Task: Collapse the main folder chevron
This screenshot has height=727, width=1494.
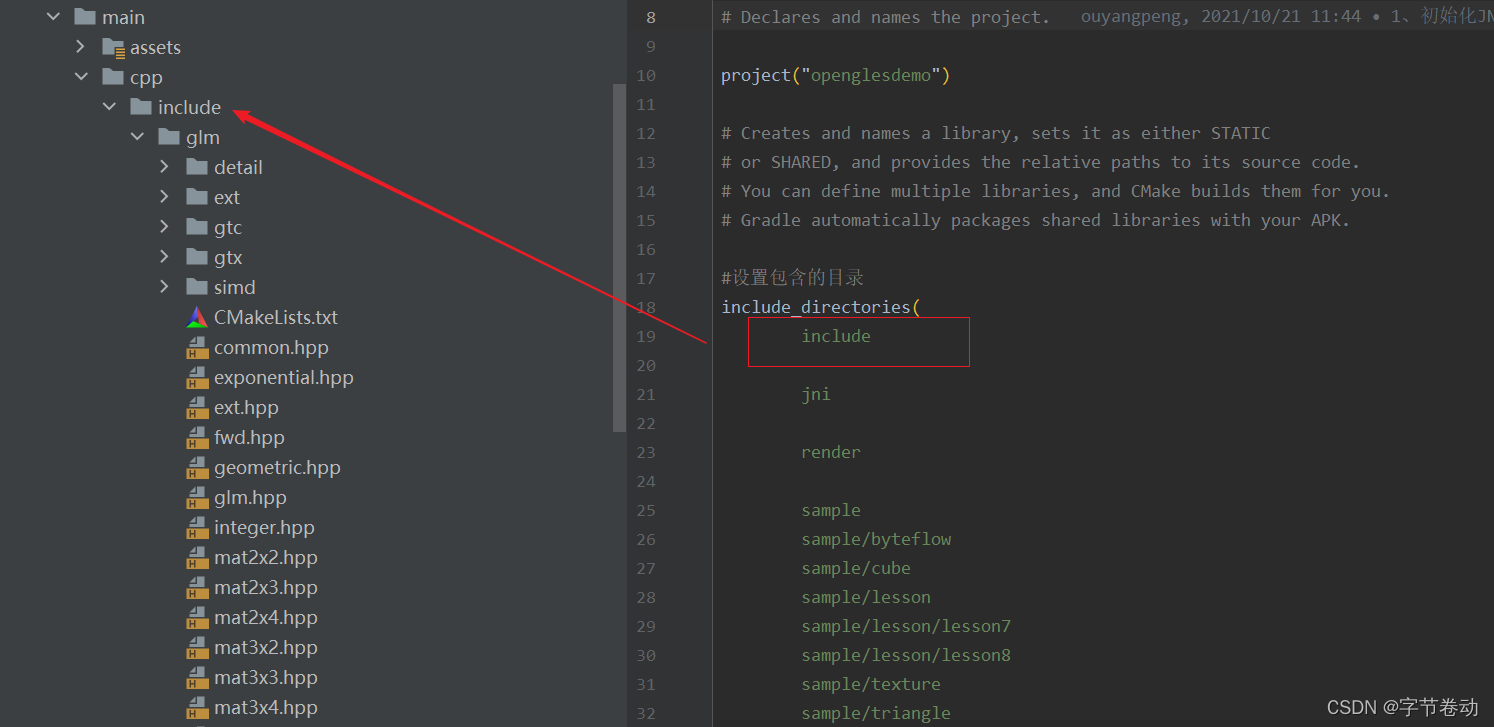Action: pyautogui.click(x=53, y=17)
